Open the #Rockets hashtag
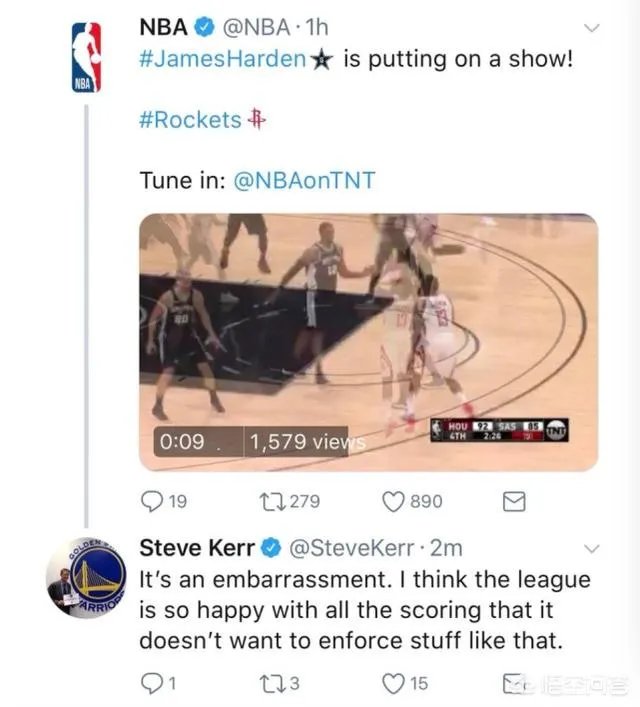This screenshot has width=640, height=707. tap(190, 120)
